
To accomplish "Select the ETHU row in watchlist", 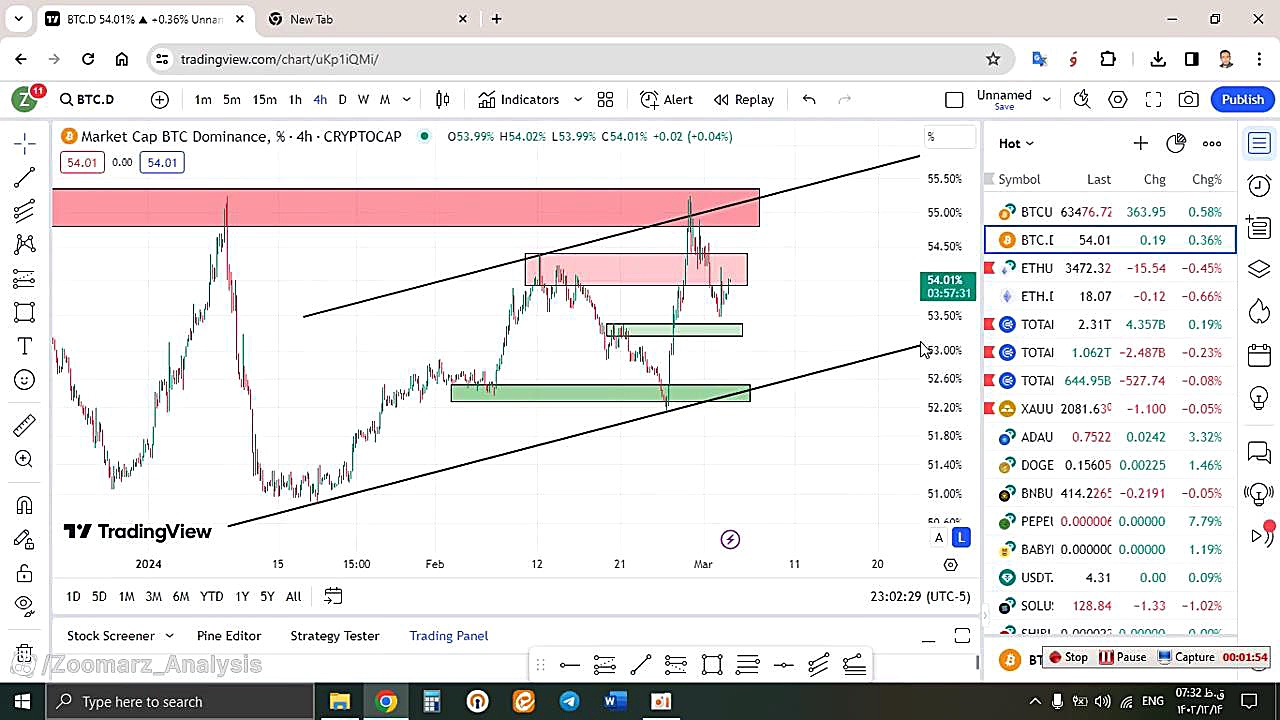I will pyautogui.click(x=1110, y=268).
